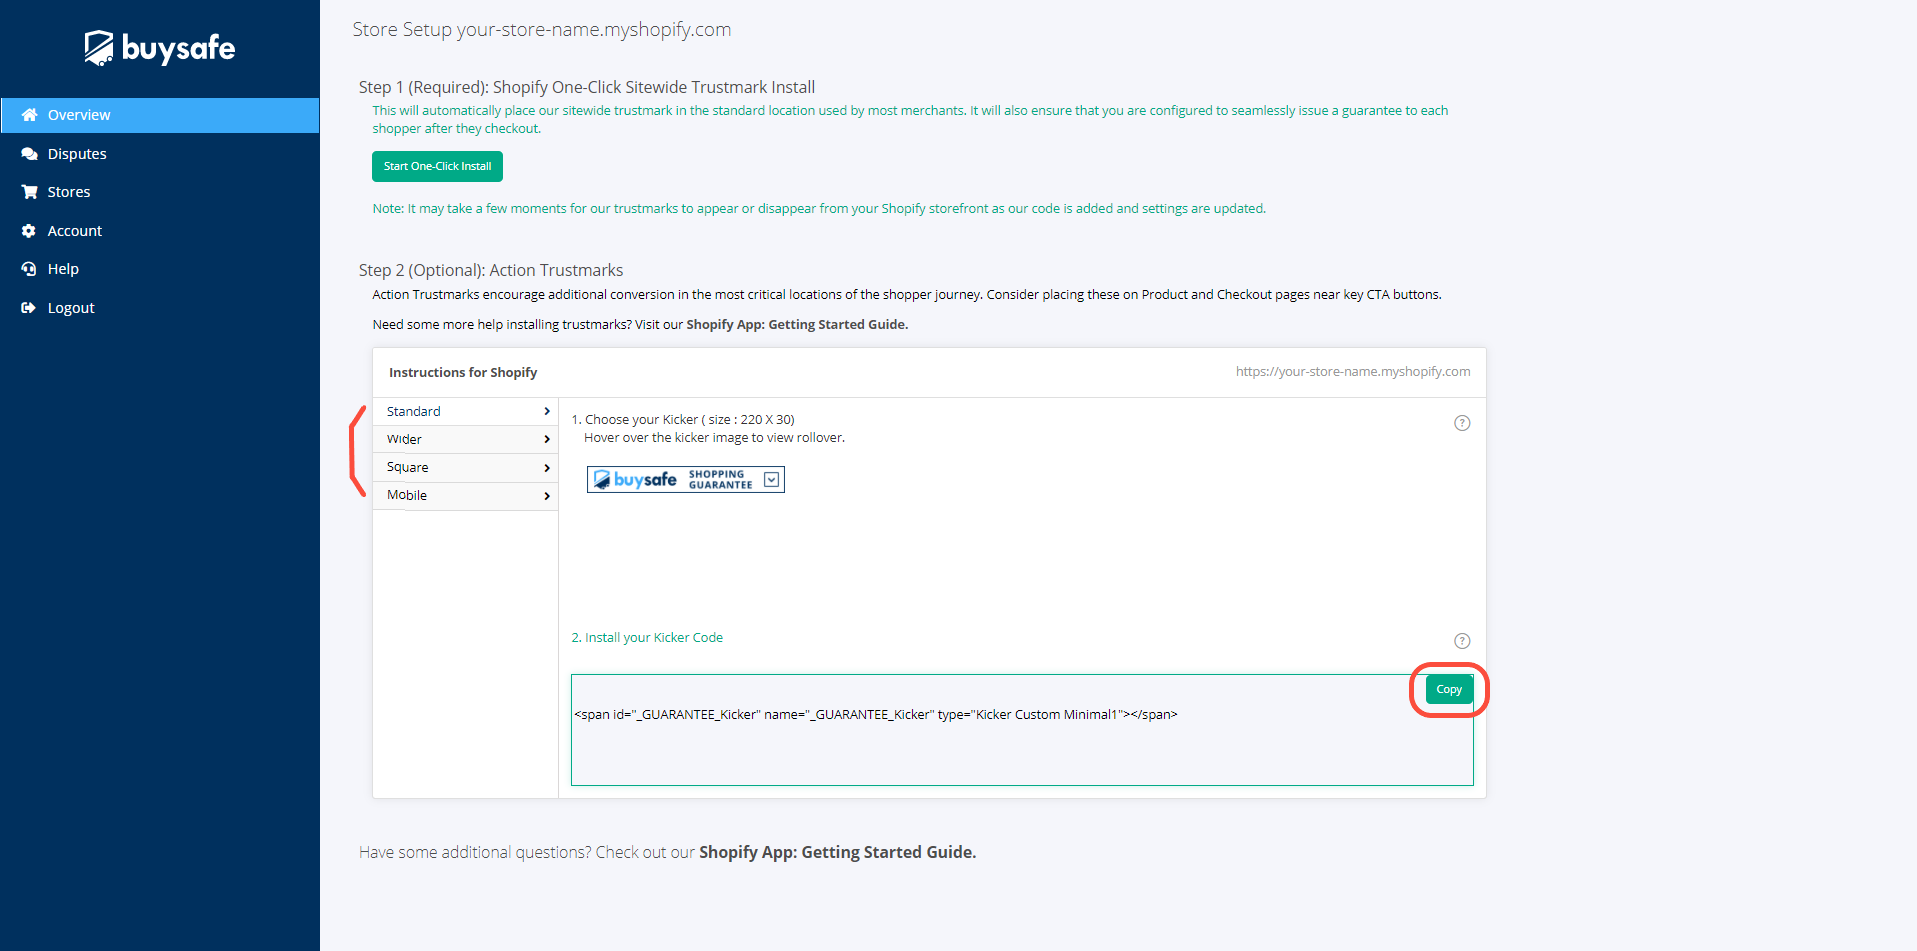1917x951 pixels.
Task: Expand the Wider chevron
Action: [547, 440]
